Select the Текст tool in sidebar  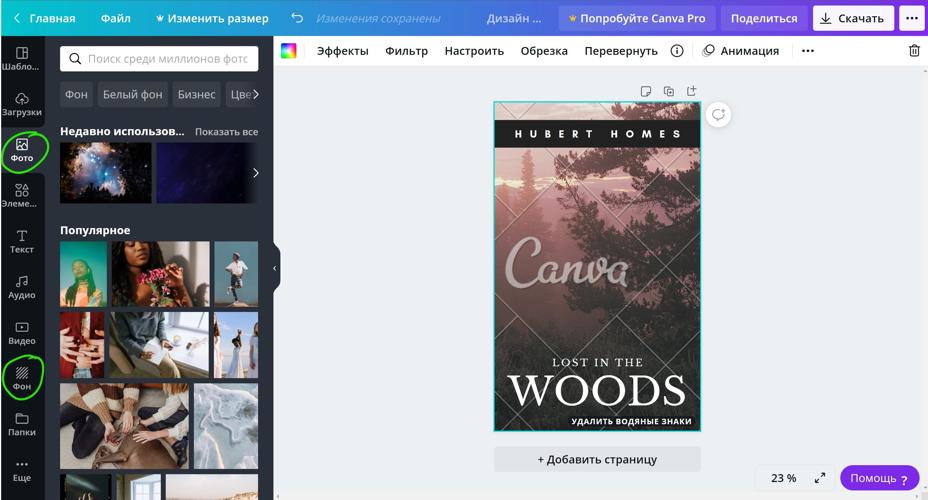[21, 241]
